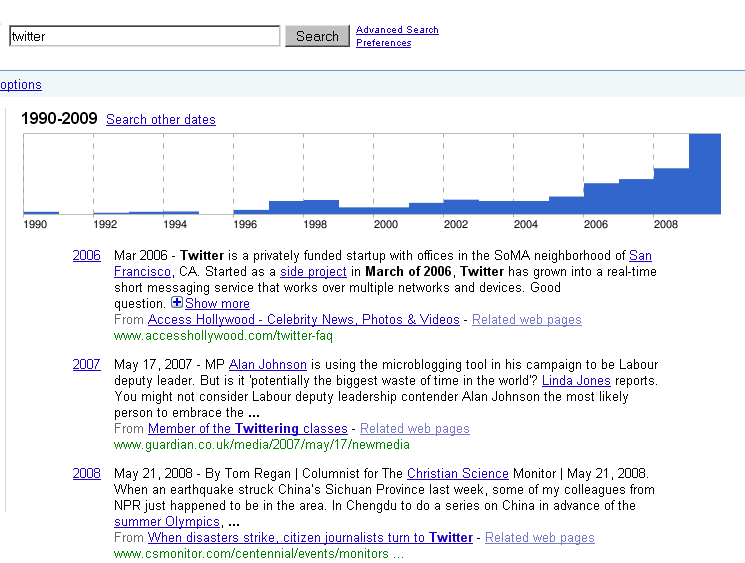Open Related web pages for Guardian result
This screenshot has height=563, width=745.
pyautogui.click(x=415, y=429)
